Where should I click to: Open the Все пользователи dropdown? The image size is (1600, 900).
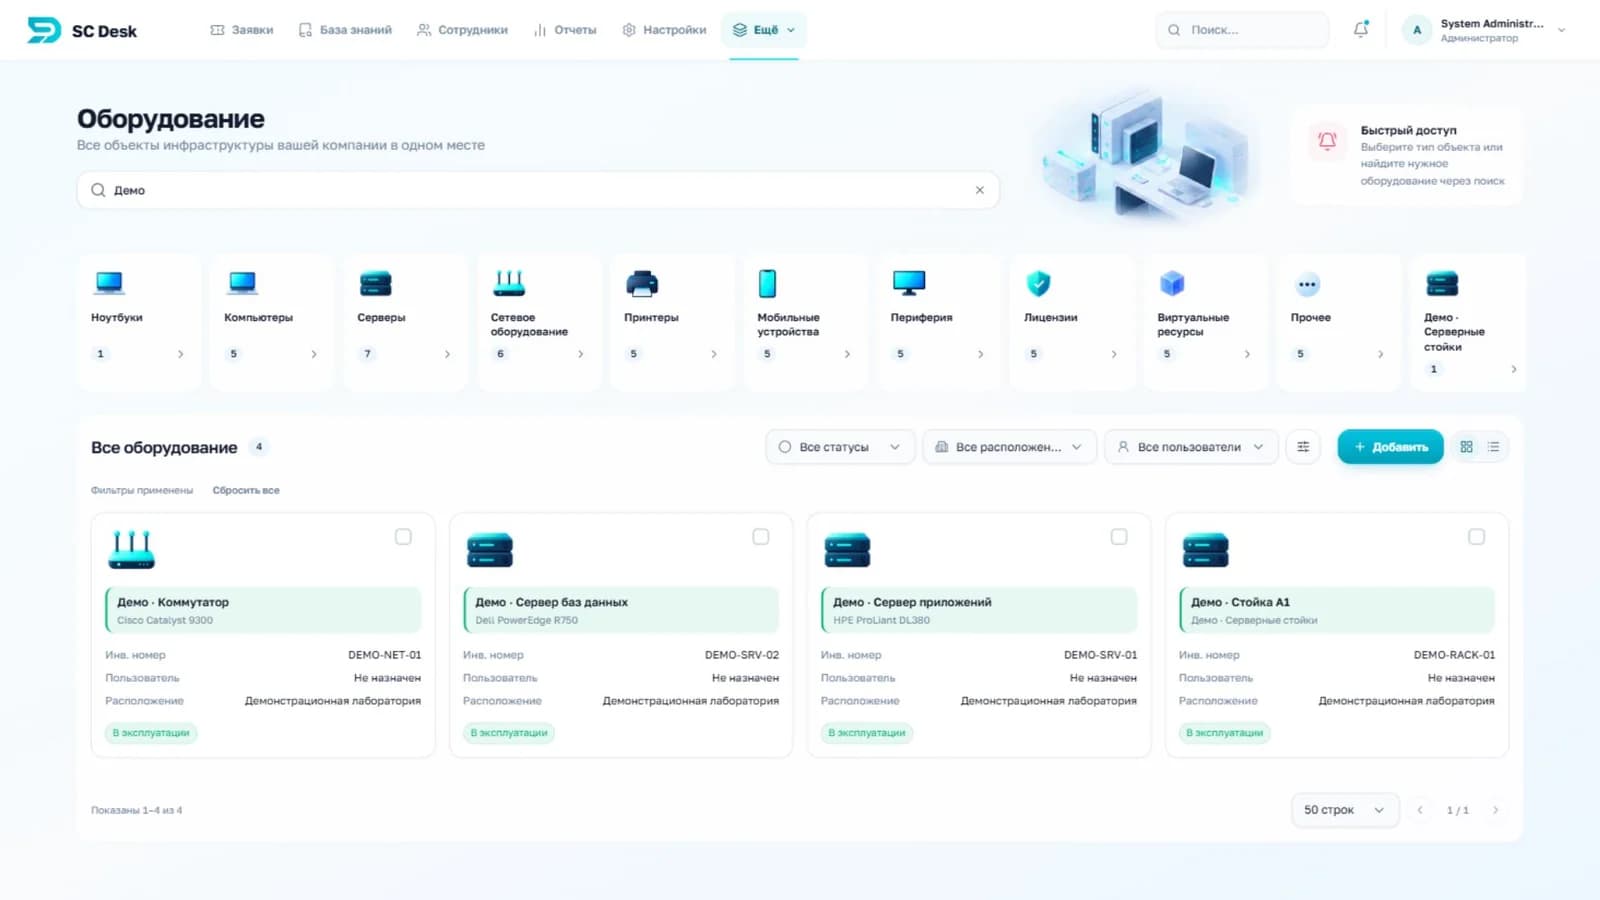1191,447
